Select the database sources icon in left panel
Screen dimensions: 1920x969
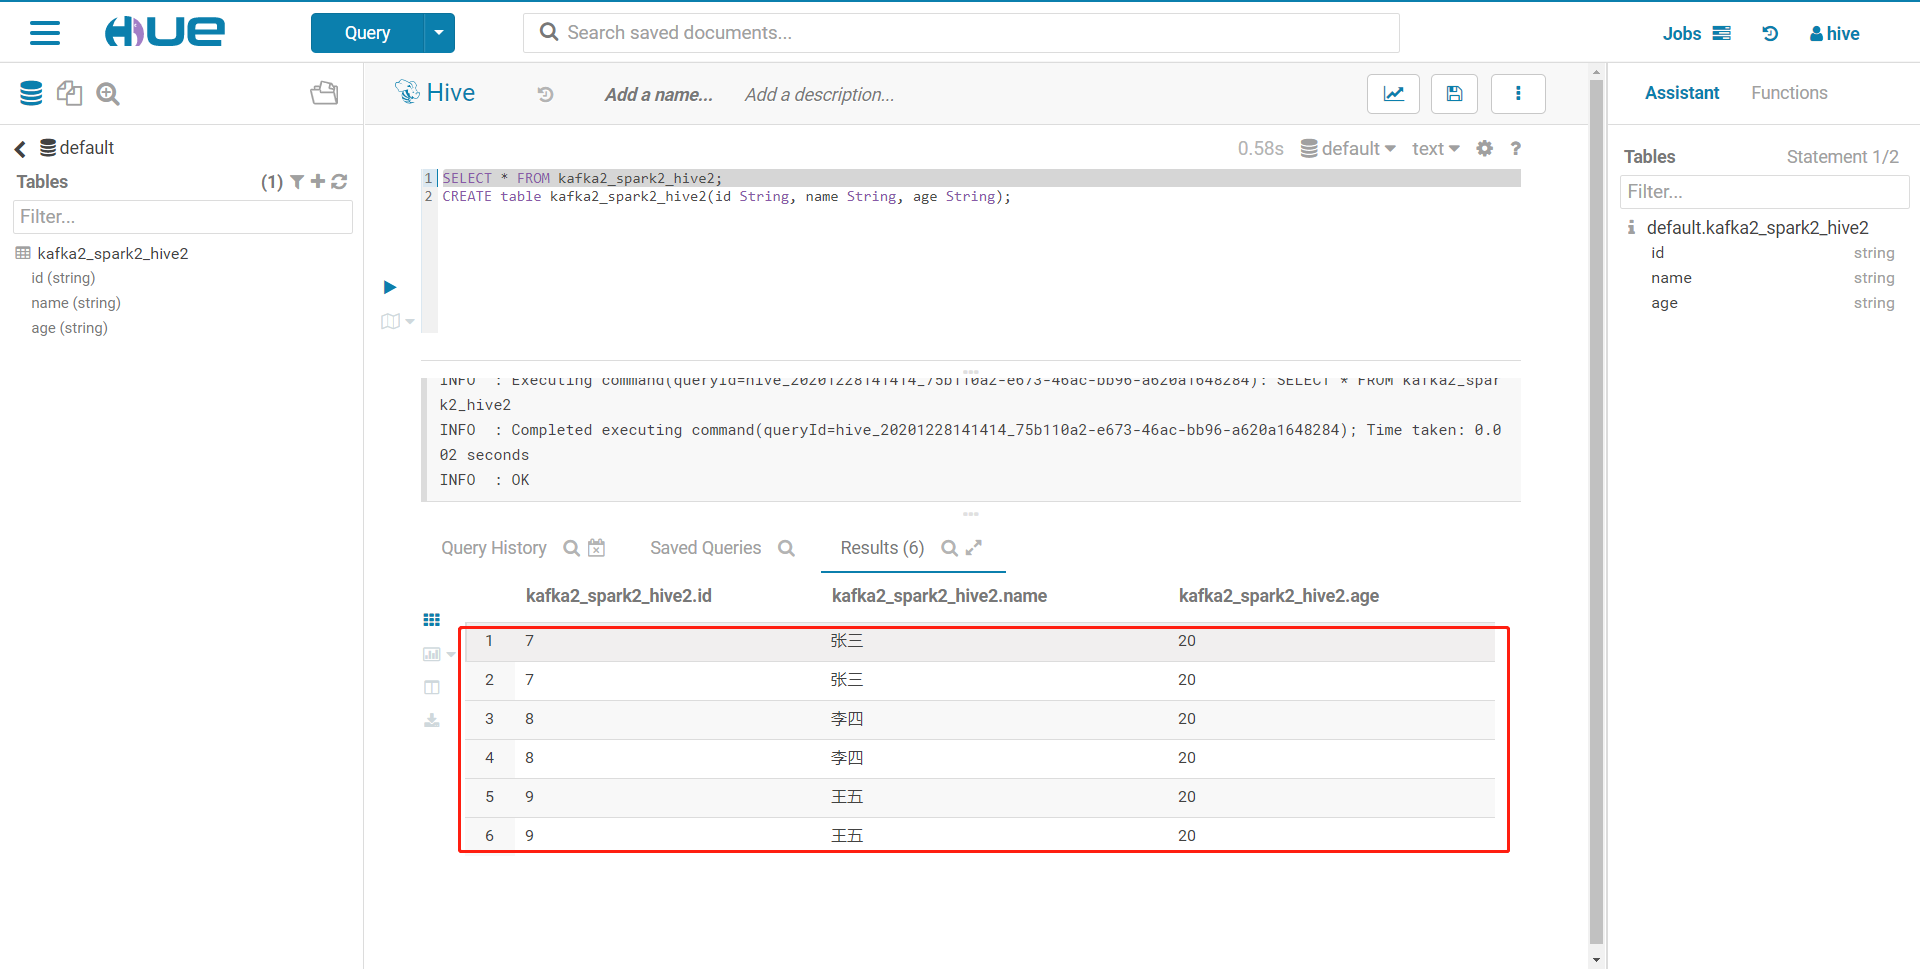31,94
